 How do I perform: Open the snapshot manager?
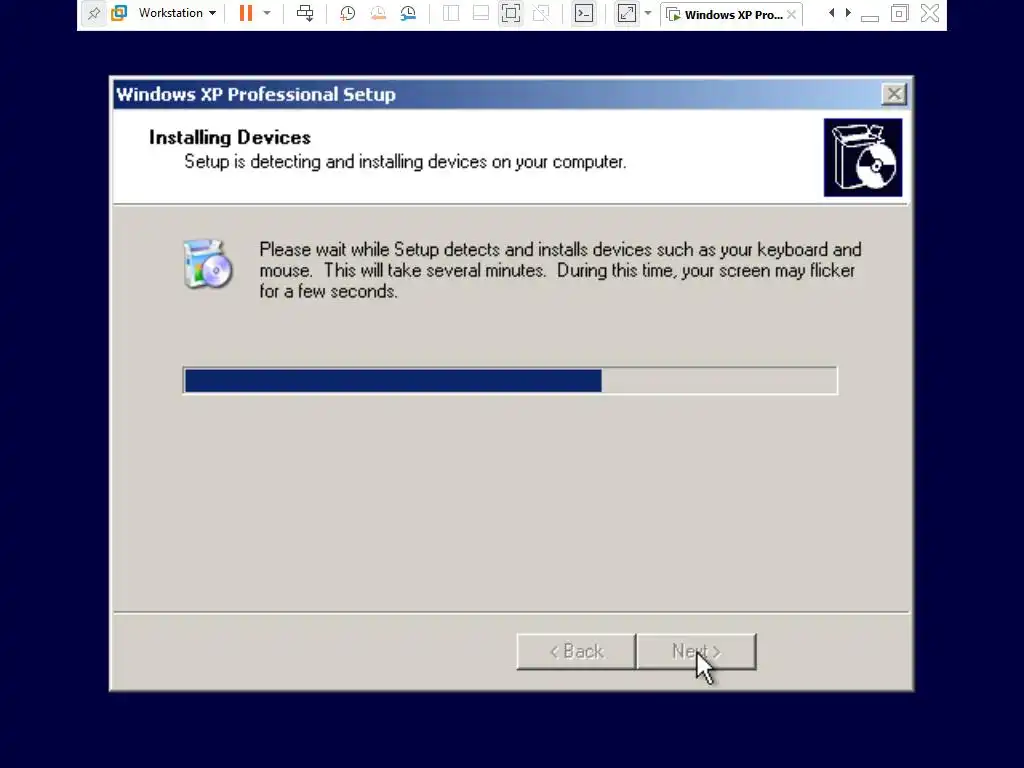pos(408,13)
